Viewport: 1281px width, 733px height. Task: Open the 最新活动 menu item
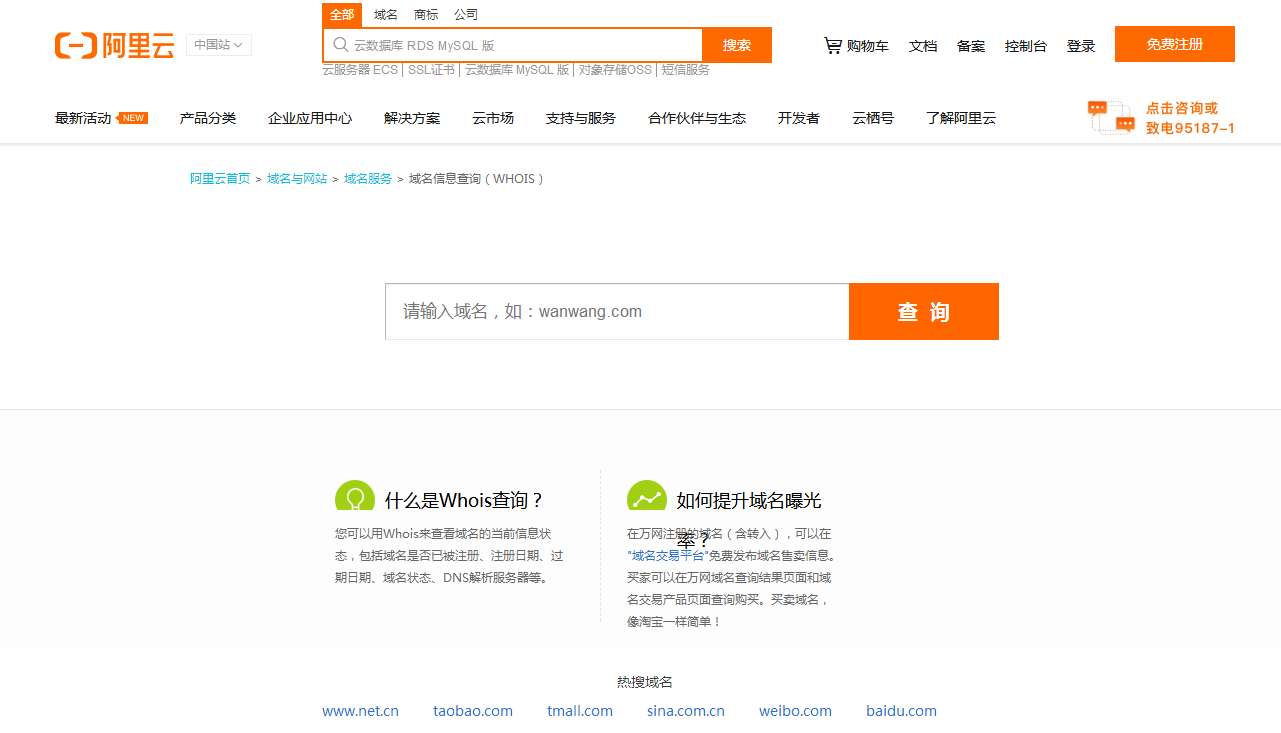click(83, 118)
